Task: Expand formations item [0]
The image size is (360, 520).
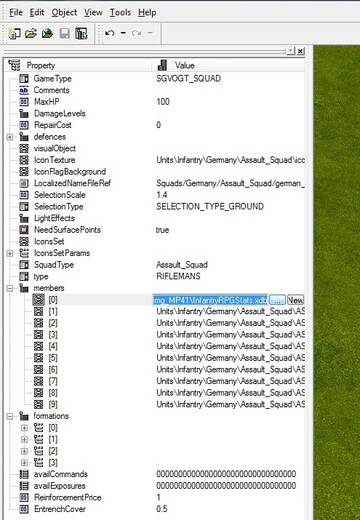Action: coord(24,428)
